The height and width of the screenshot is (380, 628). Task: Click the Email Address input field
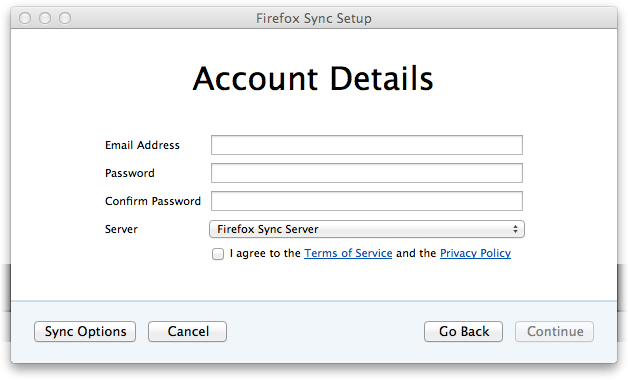pyautogui.click(x=366, y=145)
